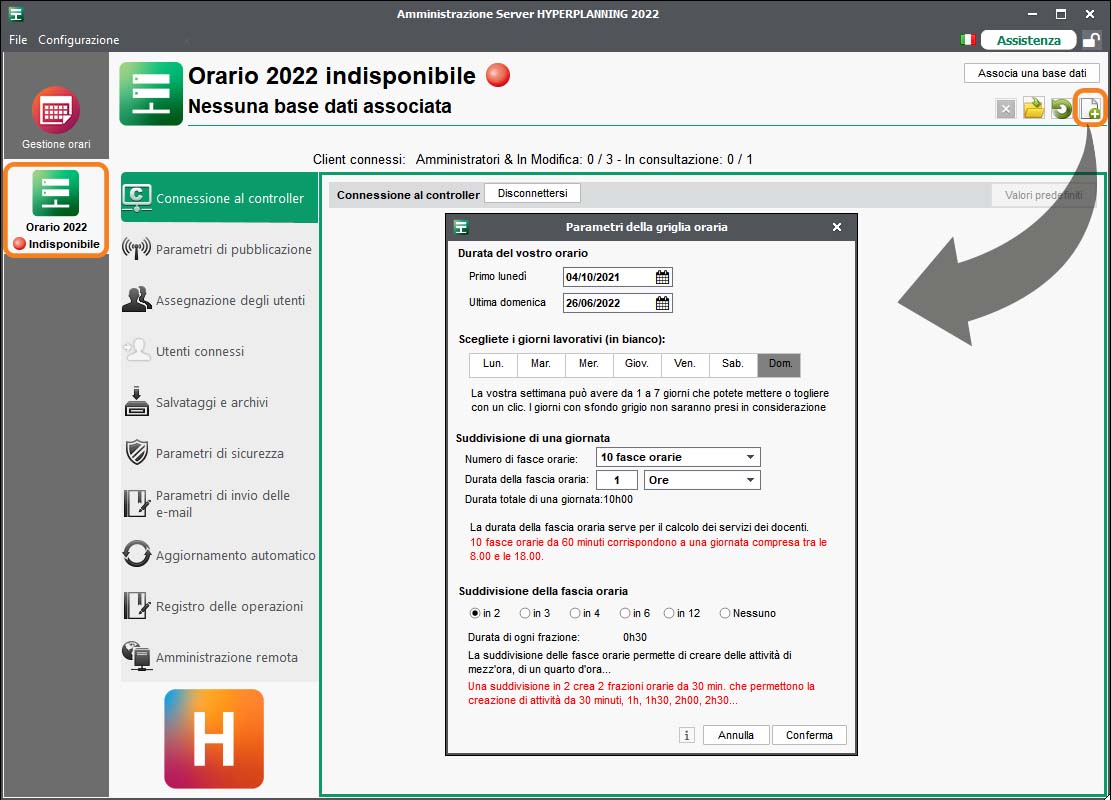Screen dimensions: 1111x800
Task: Click the Durata della fascia oraria value field
Action: [x=616, y=480]
